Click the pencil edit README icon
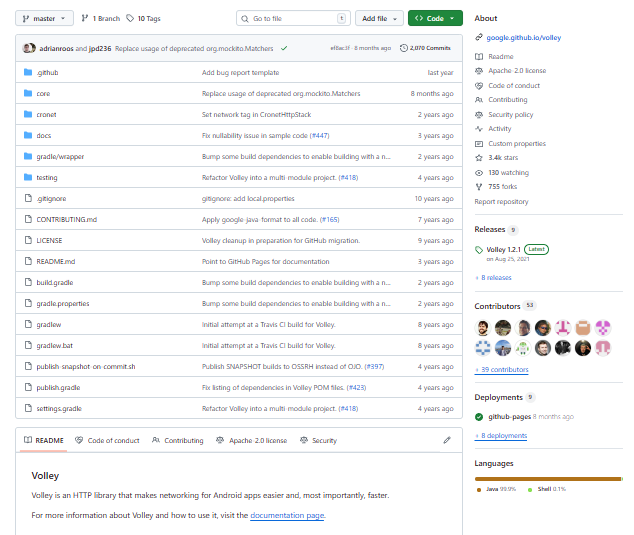Screen dimensions: 634x535 click(447, 440)
